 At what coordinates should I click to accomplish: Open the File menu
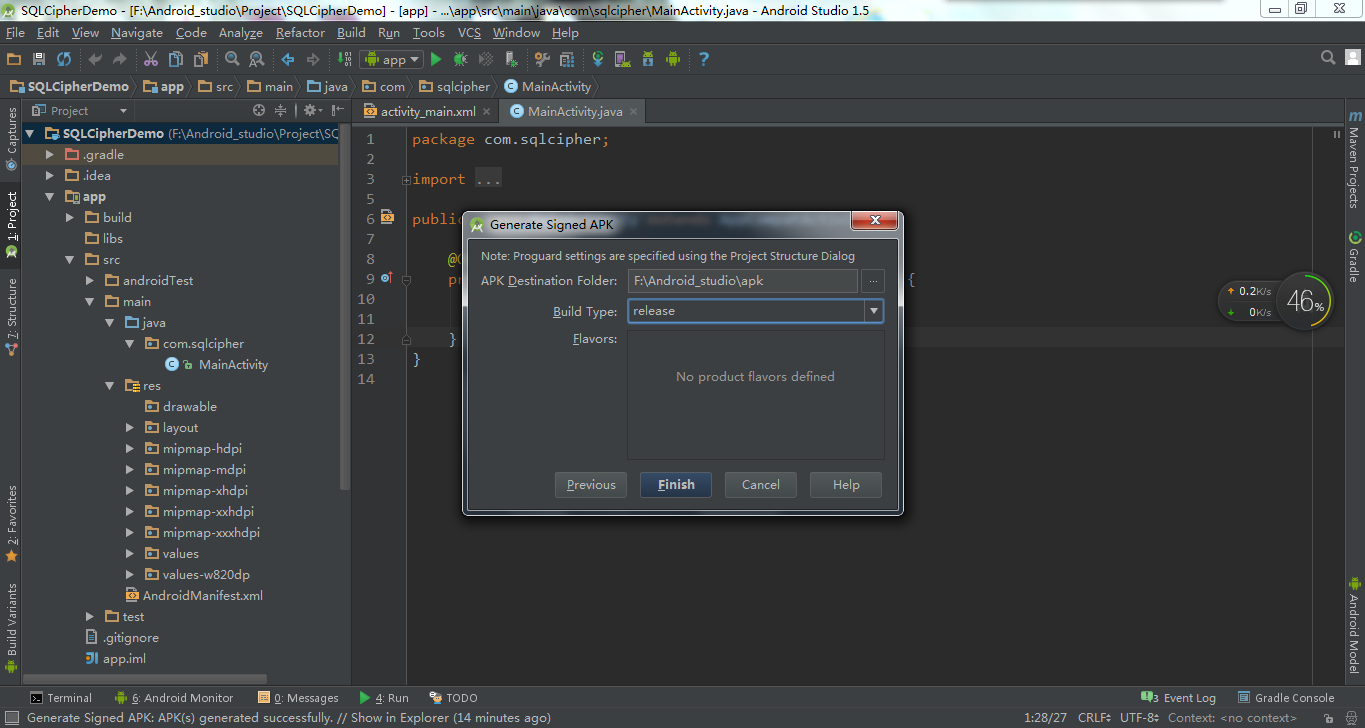pos(15,32)
